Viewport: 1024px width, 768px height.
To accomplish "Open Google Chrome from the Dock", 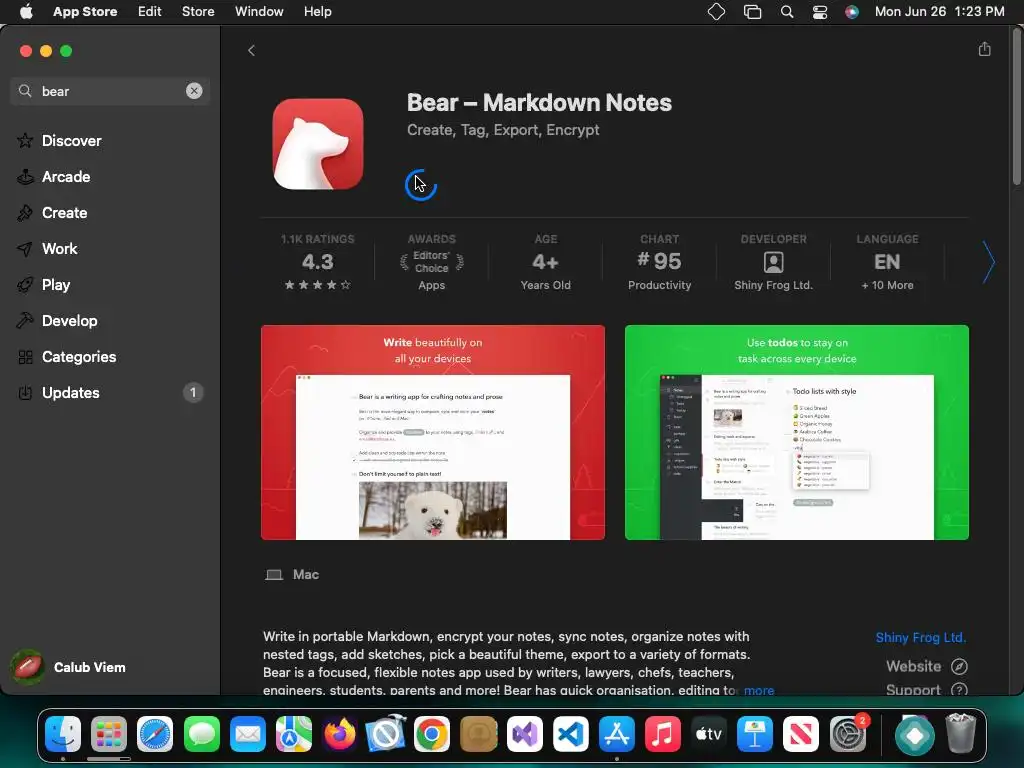I will (432, 735).
